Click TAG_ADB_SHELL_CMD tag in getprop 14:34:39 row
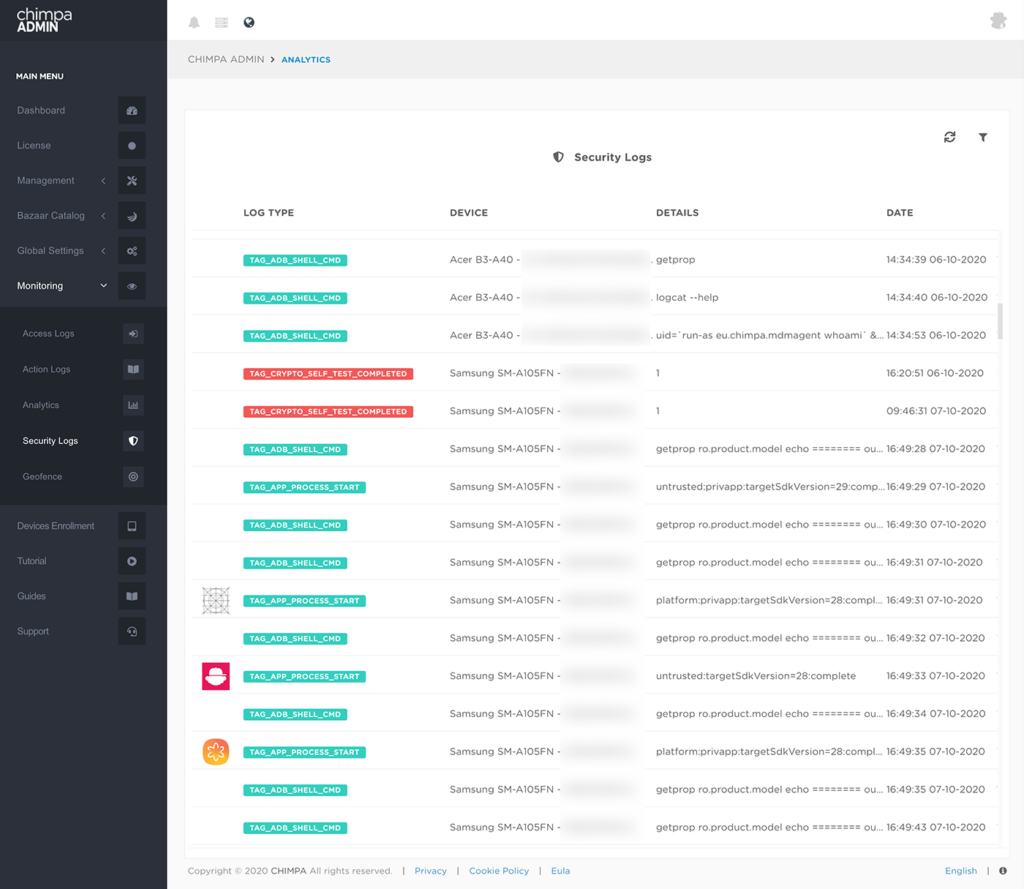 pos(295,260)
